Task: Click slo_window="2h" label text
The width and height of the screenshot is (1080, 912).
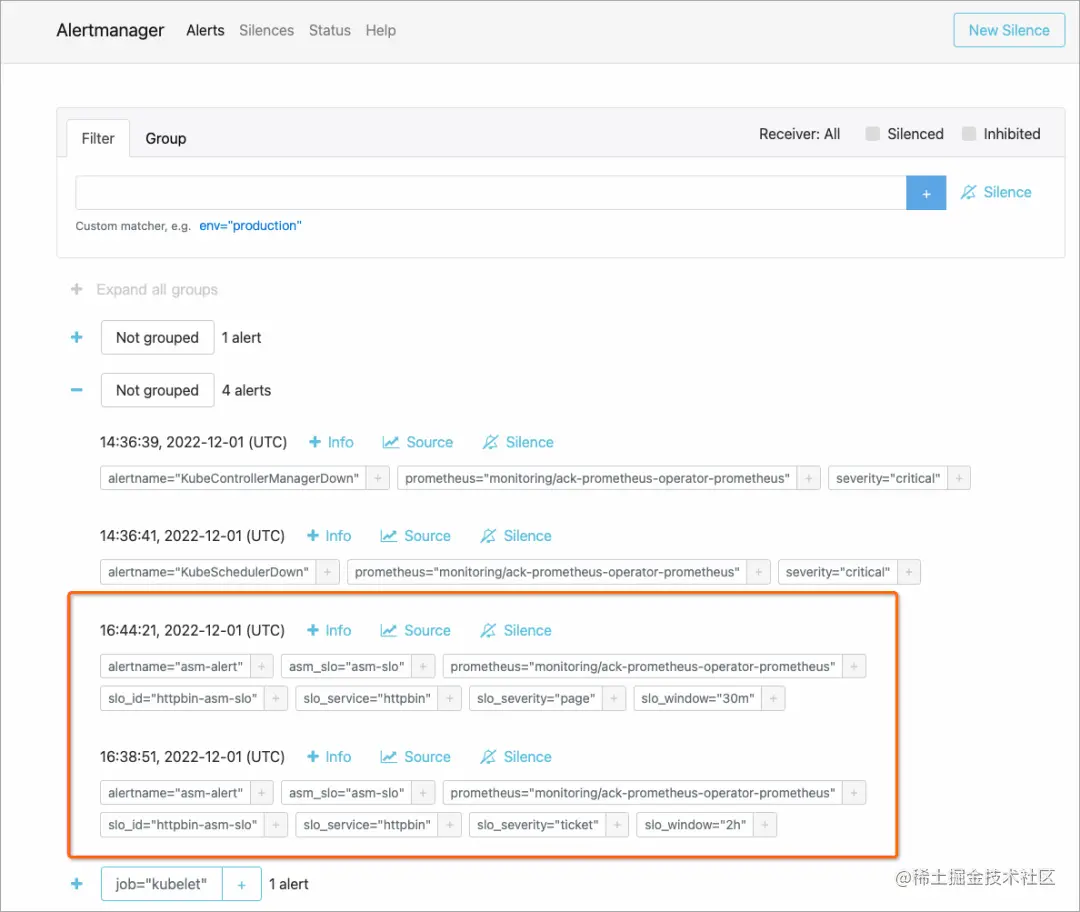Action: pos(695,825)
